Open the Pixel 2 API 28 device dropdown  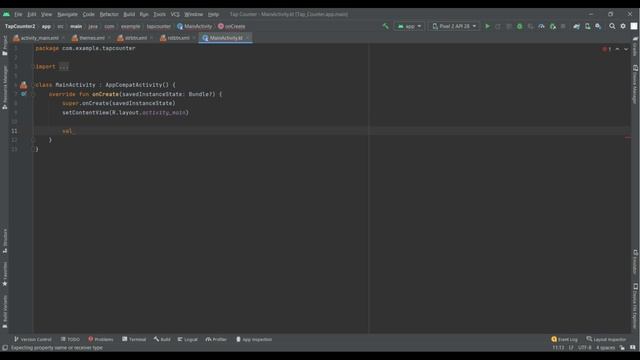pos(454,26)
